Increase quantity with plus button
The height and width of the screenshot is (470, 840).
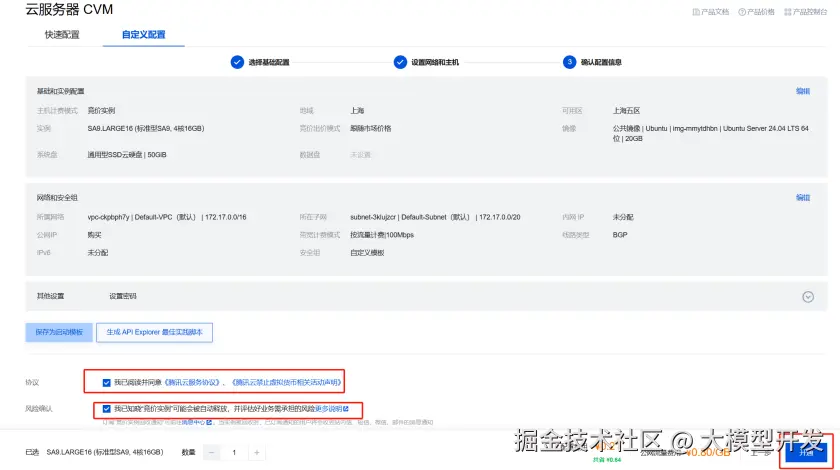point(257,453)
